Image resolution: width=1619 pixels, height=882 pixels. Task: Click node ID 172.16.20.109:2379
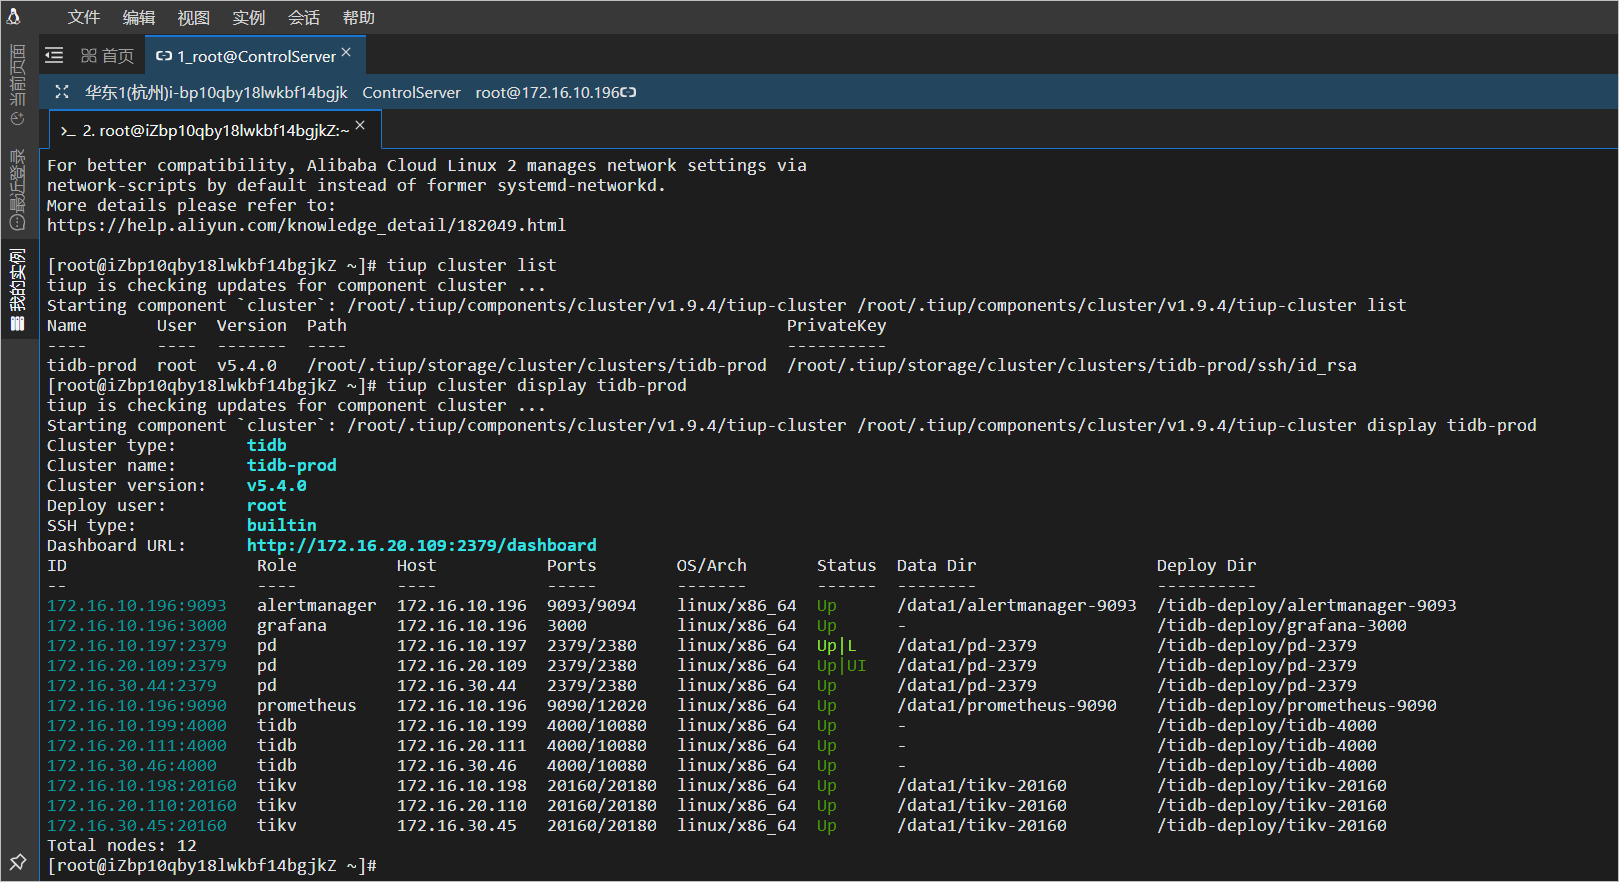tap(136, 665)
